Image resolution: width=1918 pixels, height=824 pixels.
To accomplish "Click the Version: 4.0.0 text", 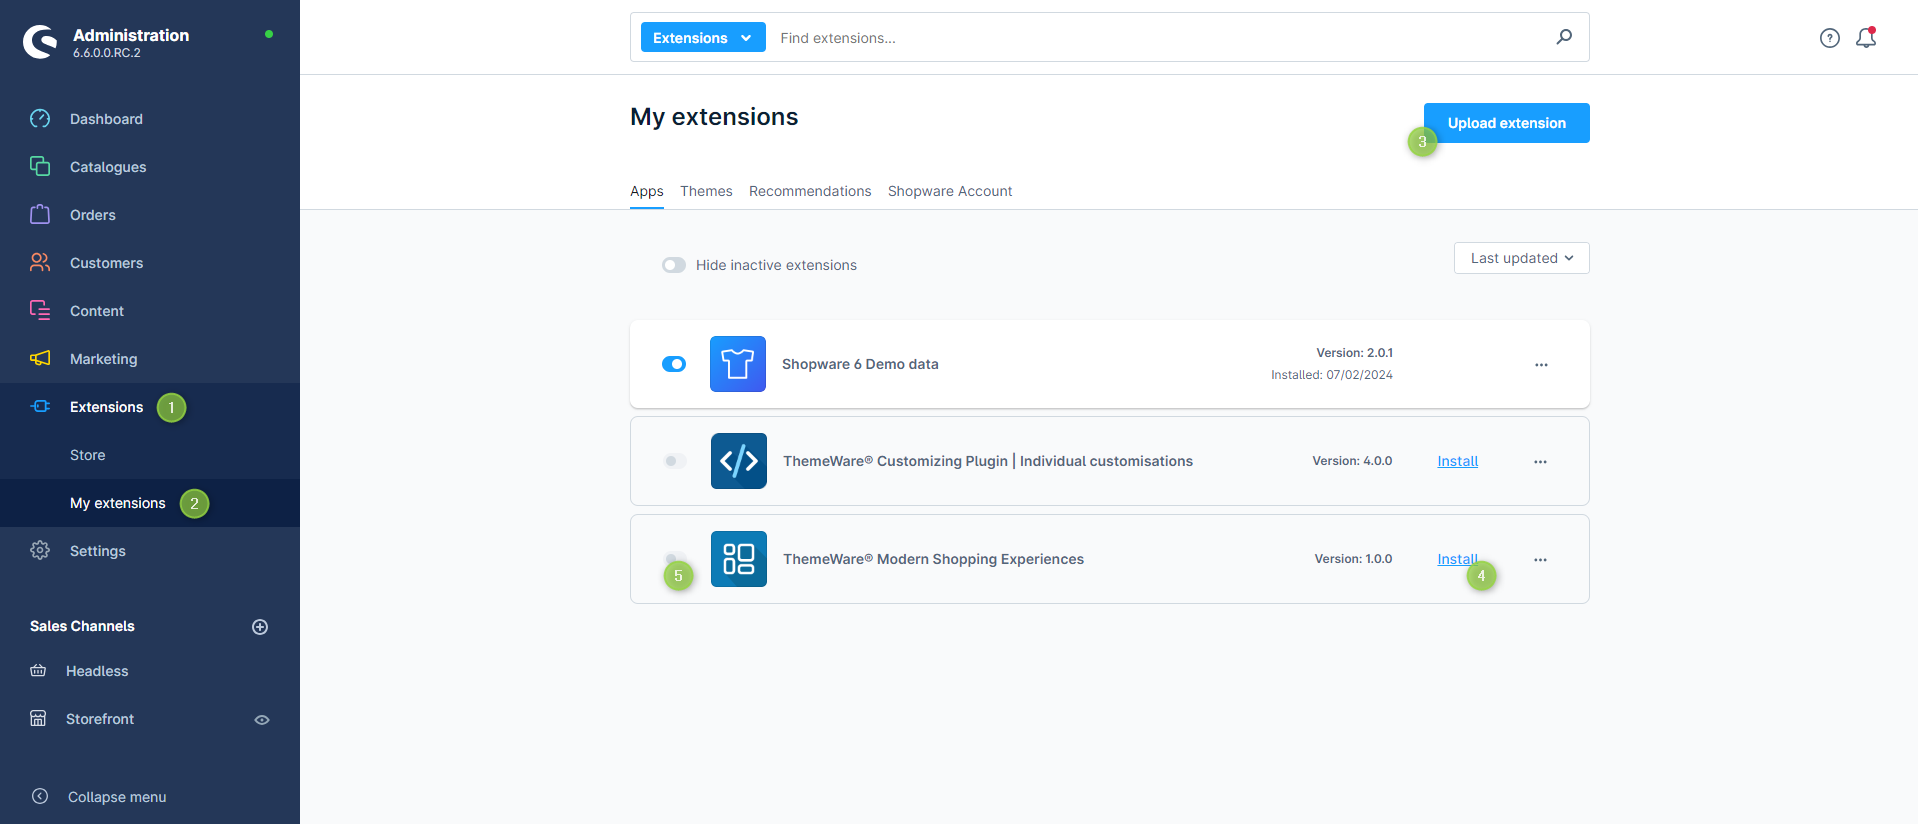I will coord(1352,461).
